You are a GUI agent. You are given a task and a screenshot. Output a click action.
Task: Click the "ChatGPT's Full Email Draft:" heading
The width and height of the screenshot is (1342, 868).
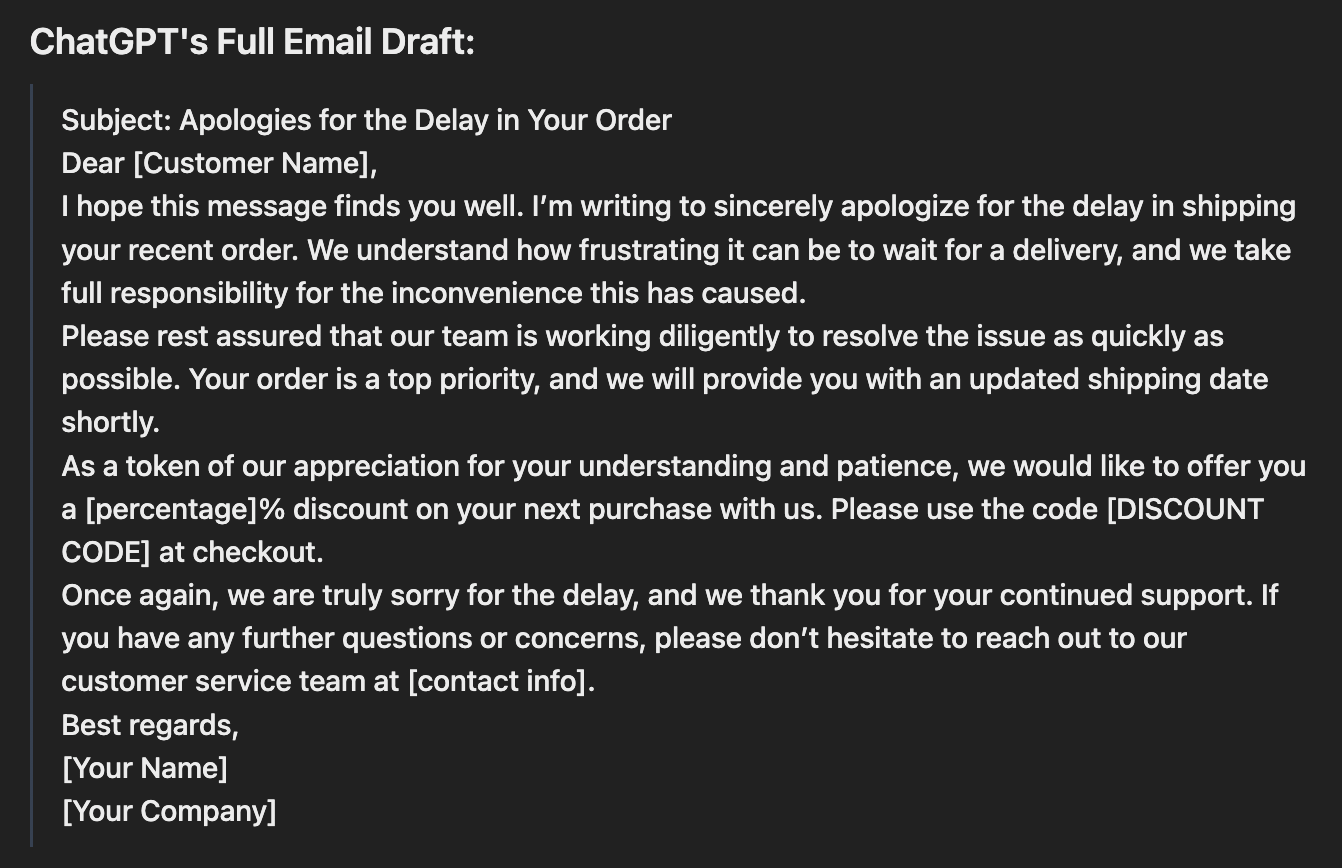[x=252, y=42]
